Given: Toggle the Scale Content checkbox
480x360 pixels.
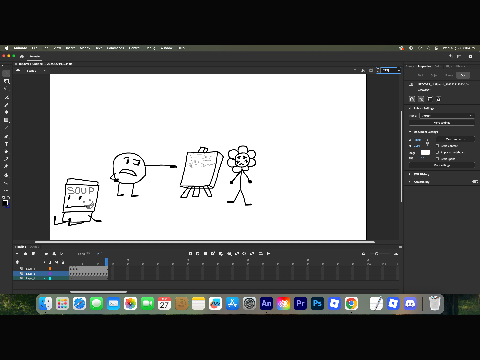Looking at the screenshot, I should click(438, 146).
